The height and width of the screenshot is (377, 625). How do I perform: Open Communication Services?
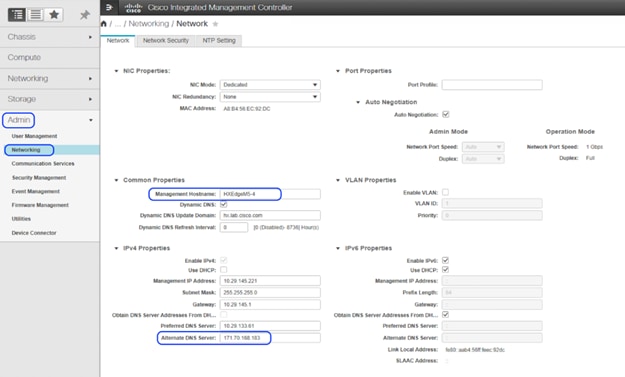43,164
